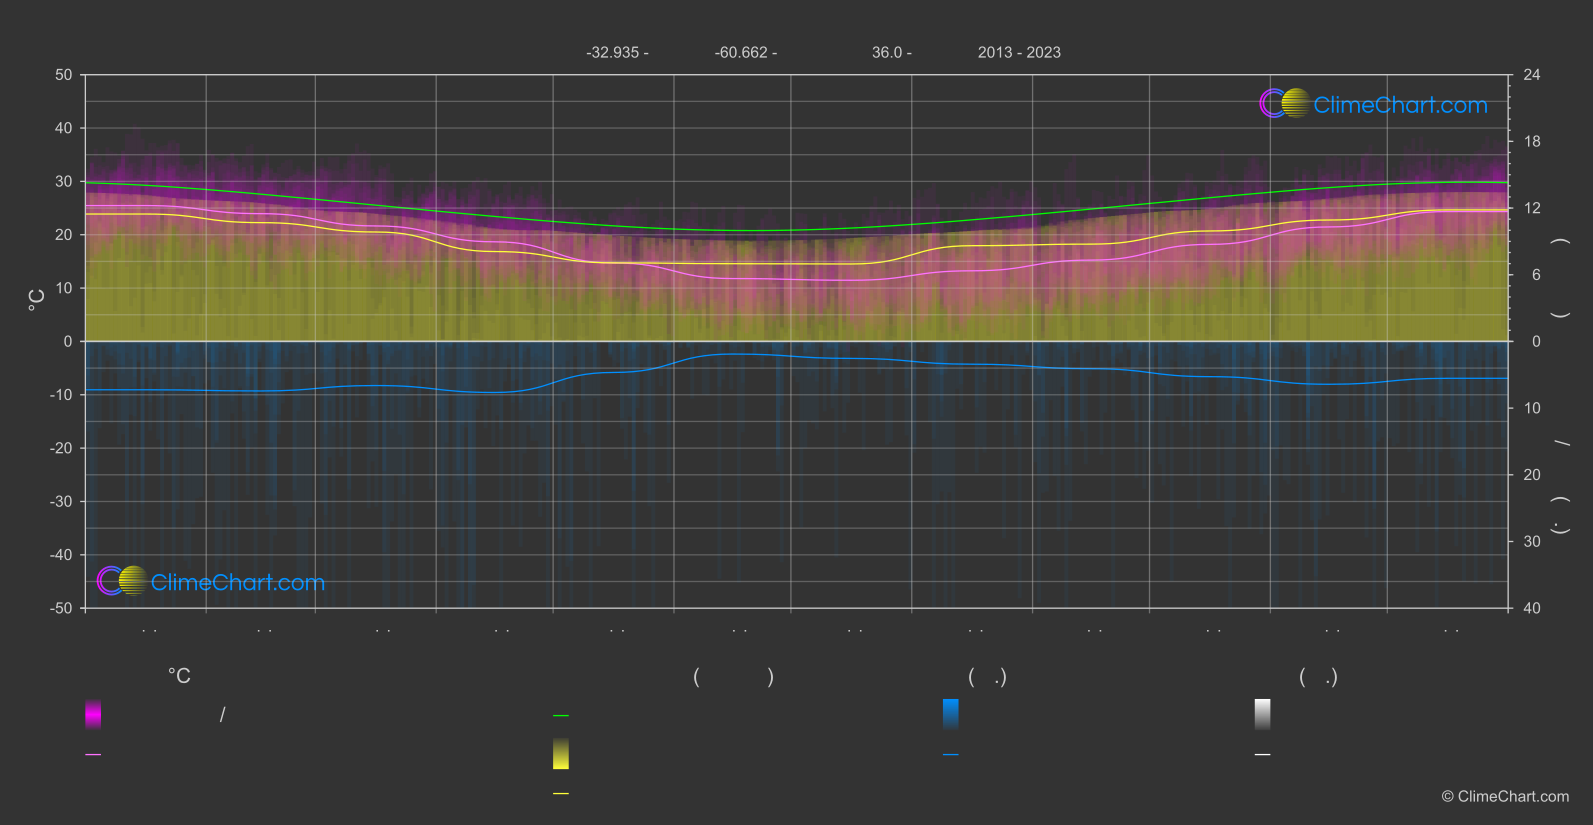
Task: Click the 50 tick on the temperature axis
Action: 64,75
